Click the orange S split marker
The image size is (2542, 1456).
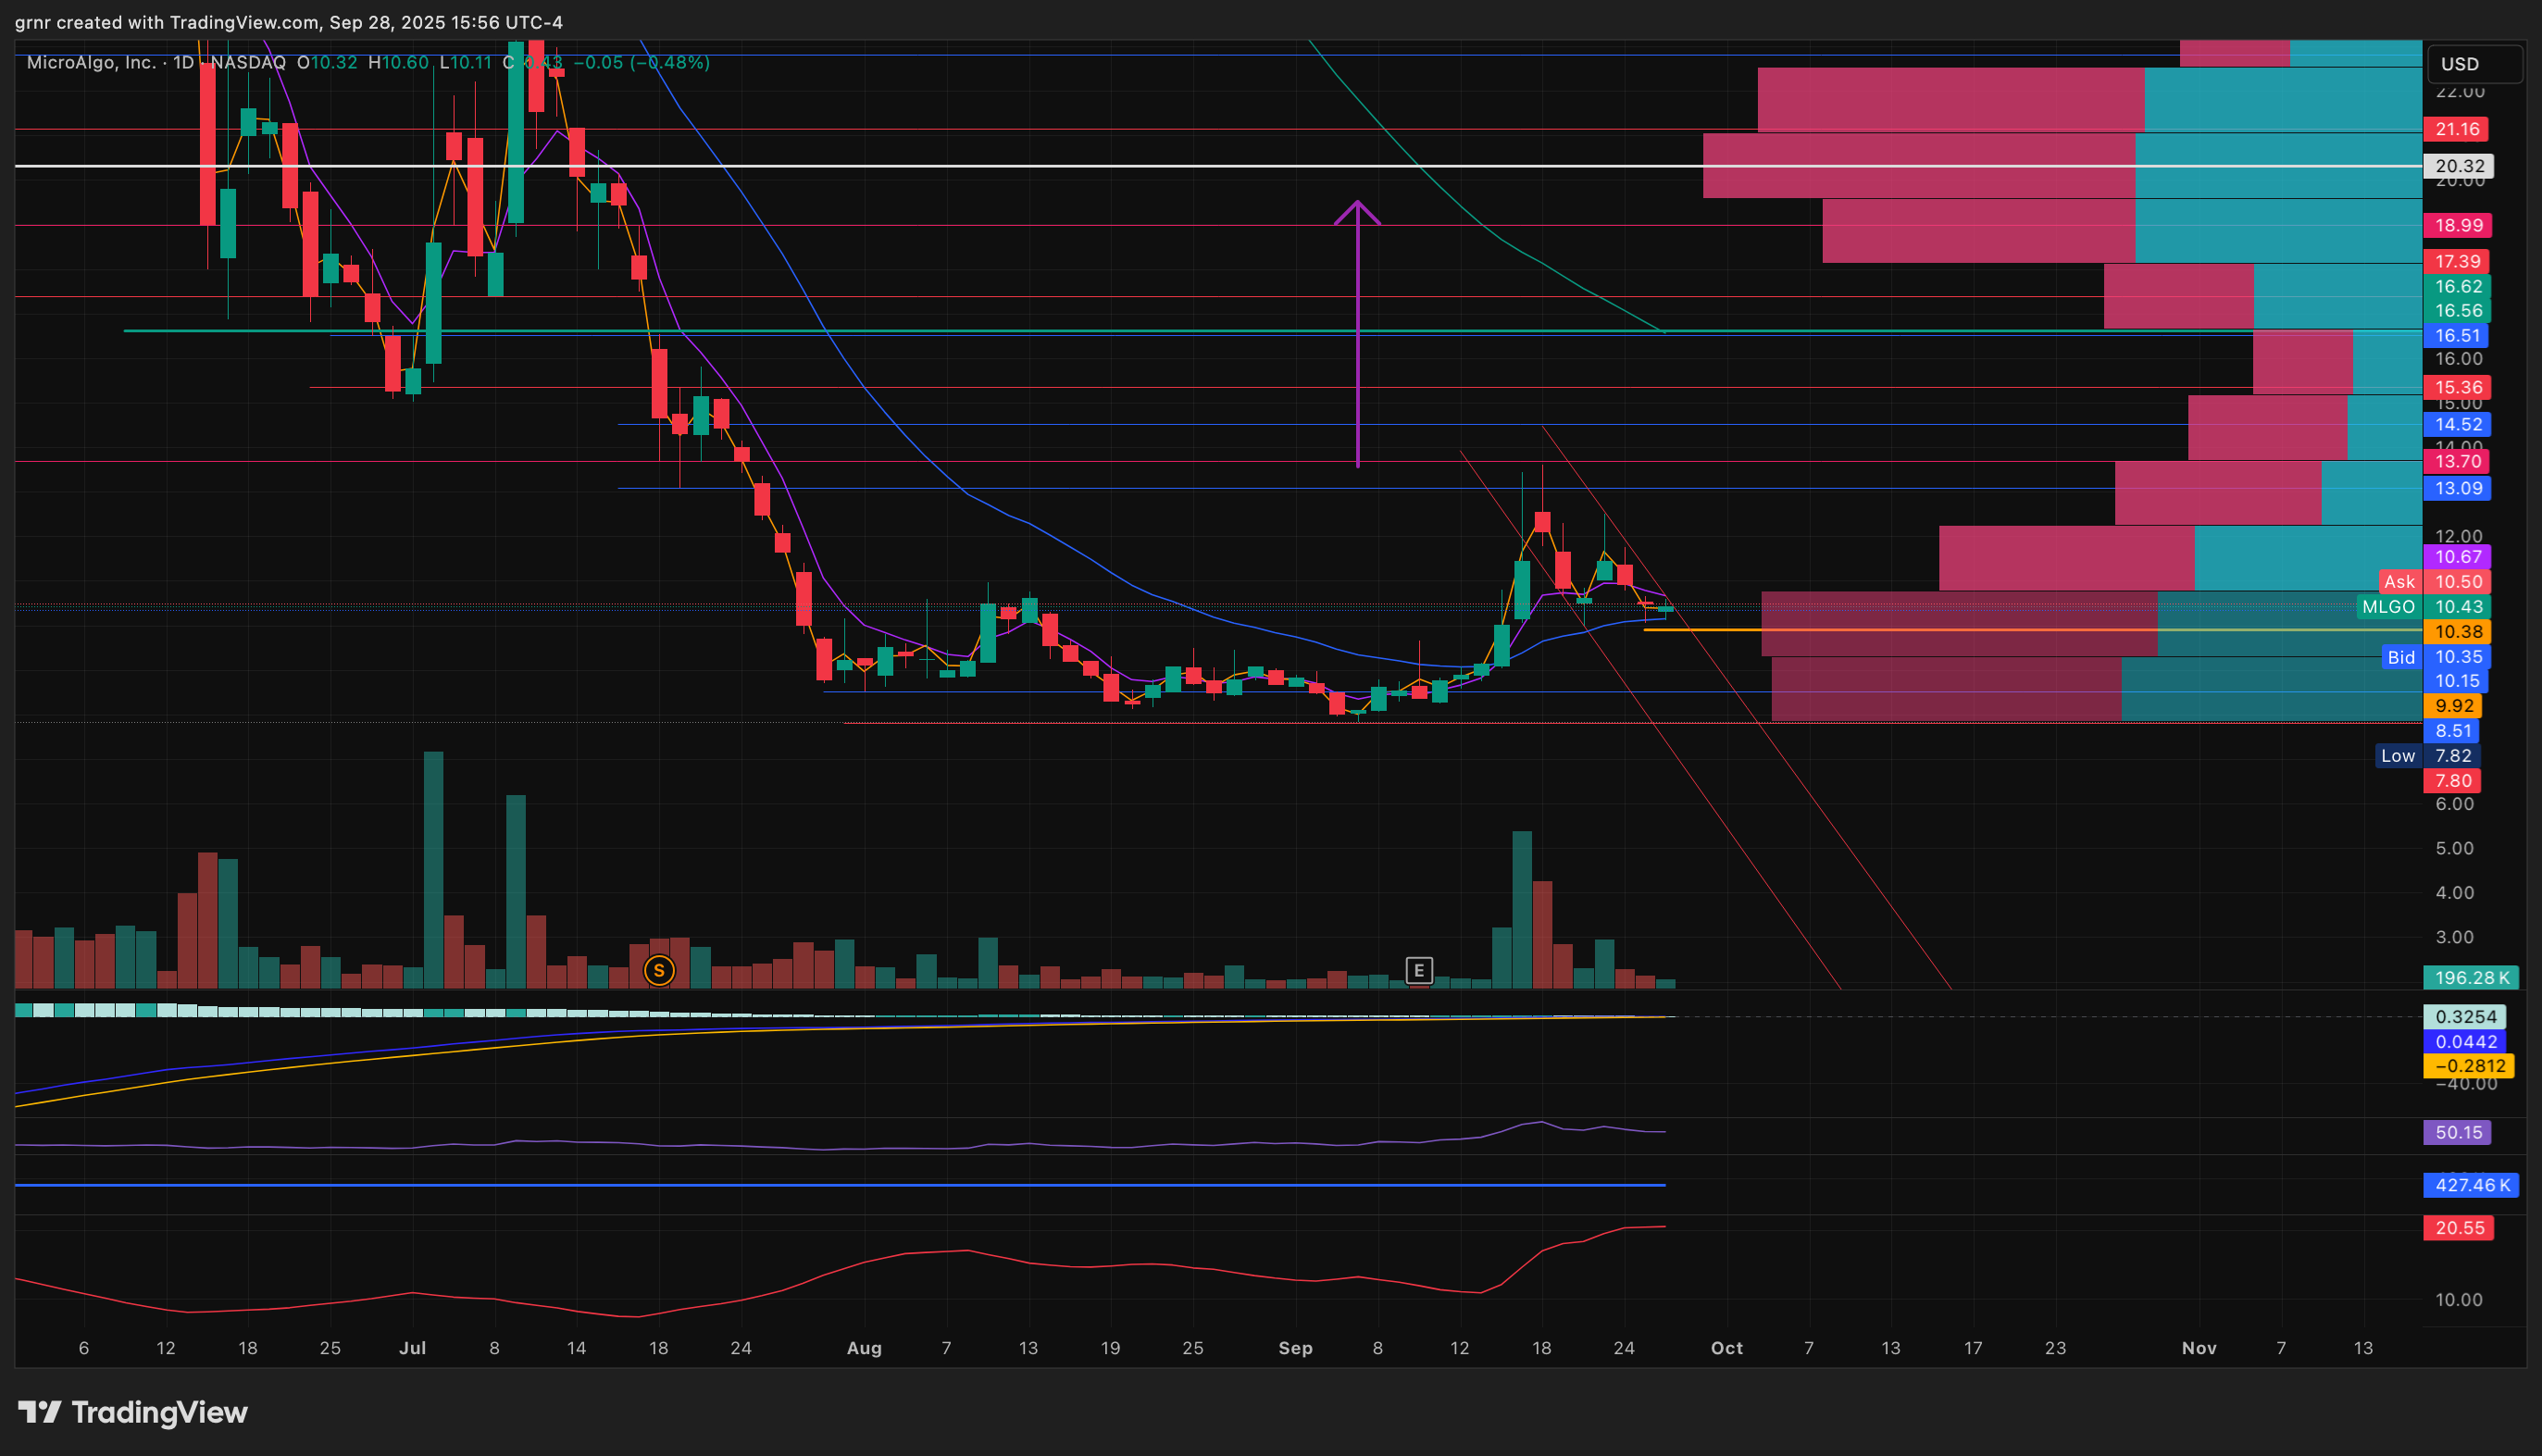(659, 970)
